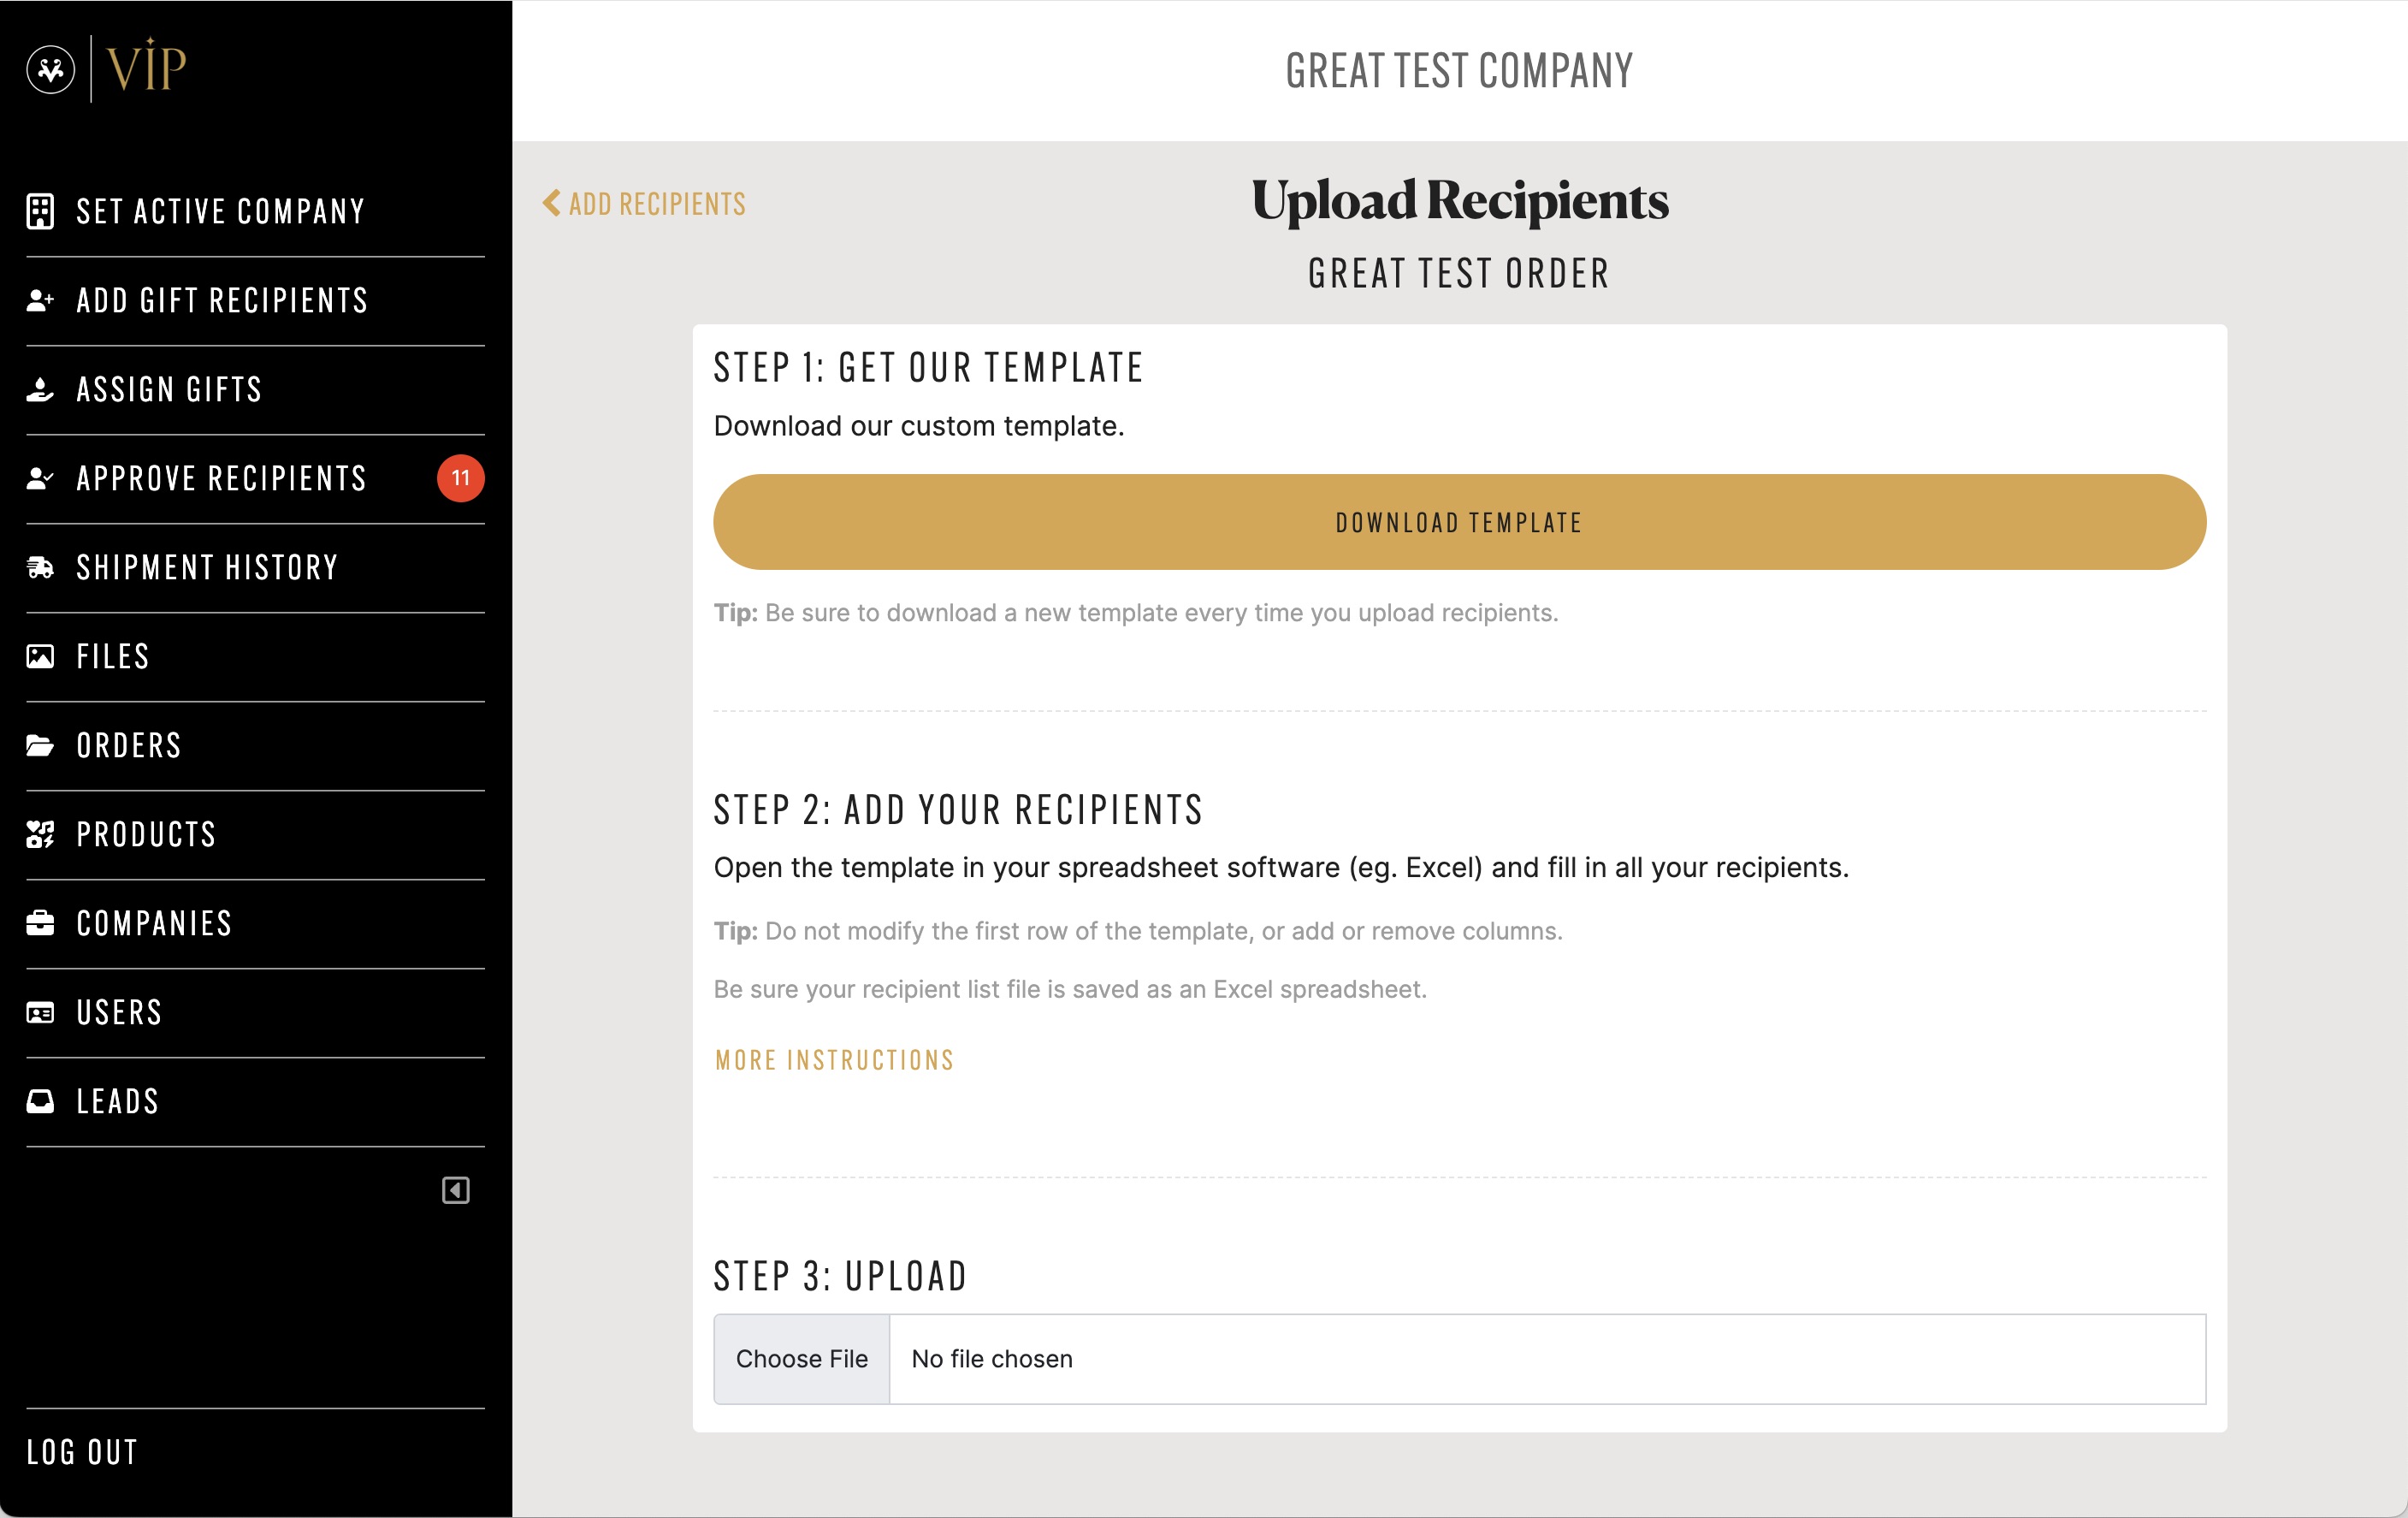Open Approve Recipients section
2408x1518 pixels.
pos(255,478)
